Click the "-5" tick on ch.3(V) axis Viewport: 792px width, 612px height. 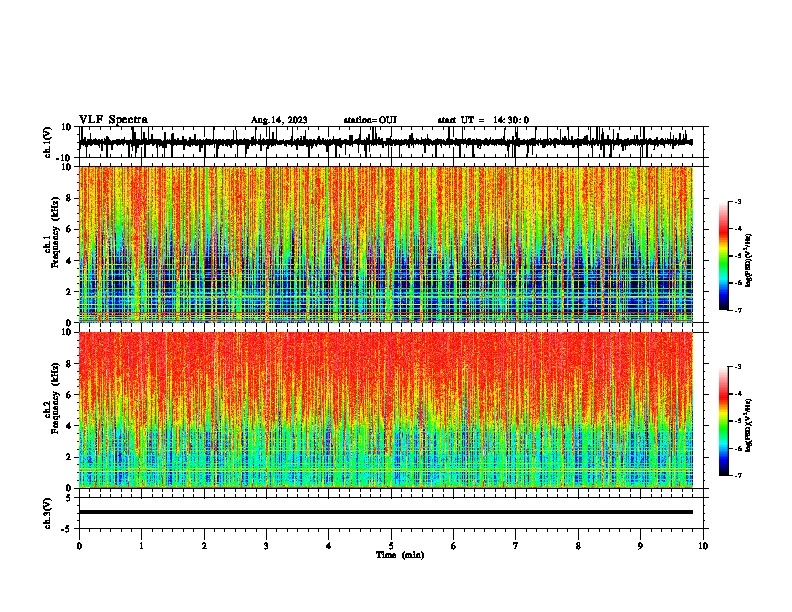coord(67,529)
